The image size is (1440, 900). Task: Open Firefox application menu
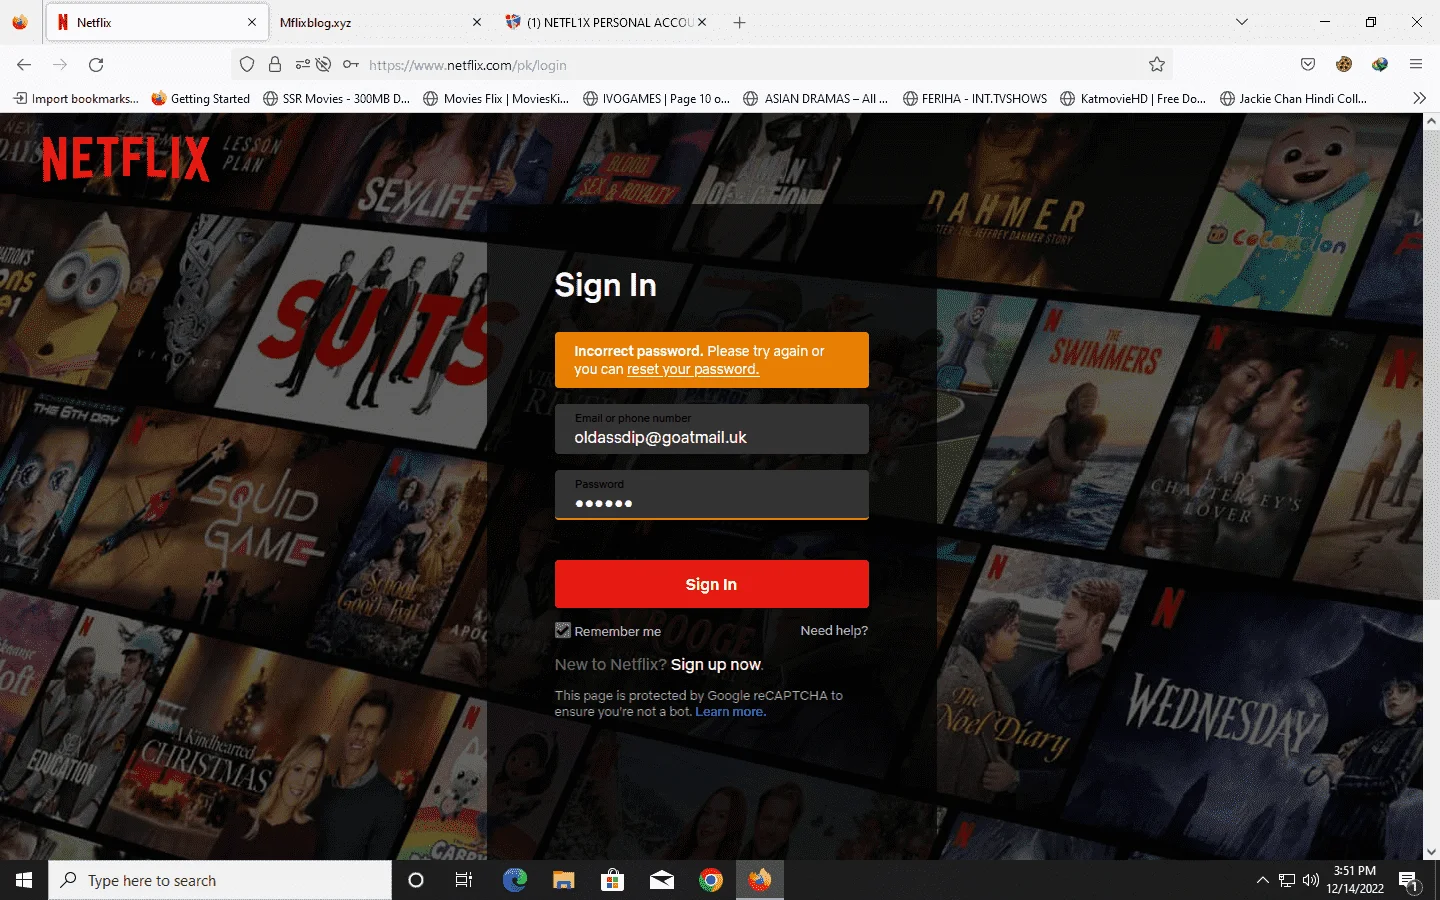click(1416, 65)
